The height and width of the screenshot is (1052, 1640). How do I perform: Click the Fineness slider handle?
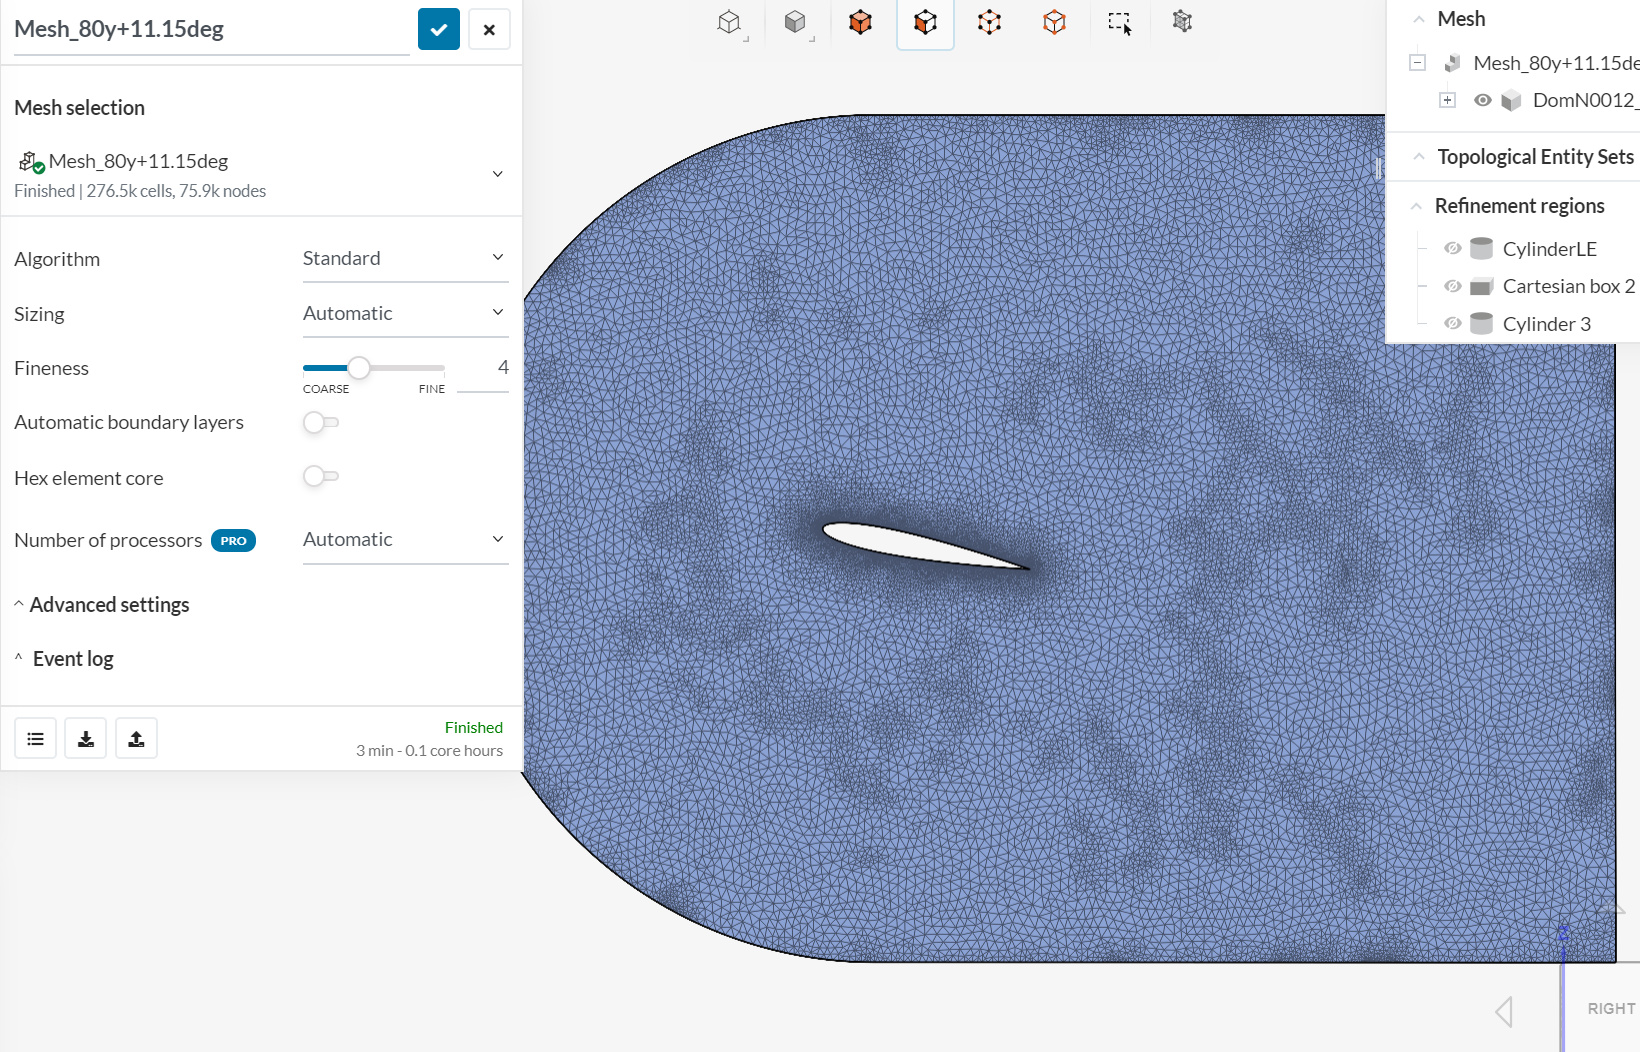[x=359, y=368]
